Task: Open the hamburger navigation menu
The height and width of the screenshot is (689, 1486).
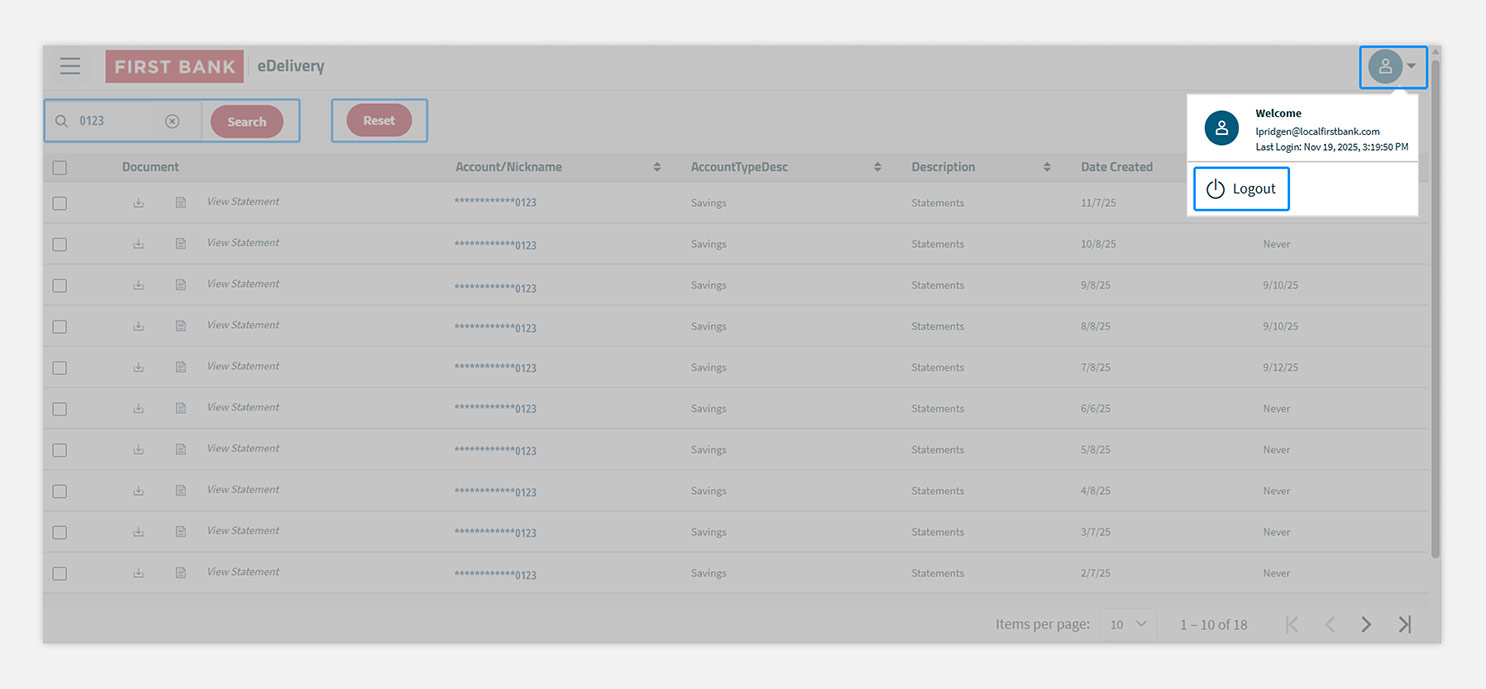Action: 70,67
